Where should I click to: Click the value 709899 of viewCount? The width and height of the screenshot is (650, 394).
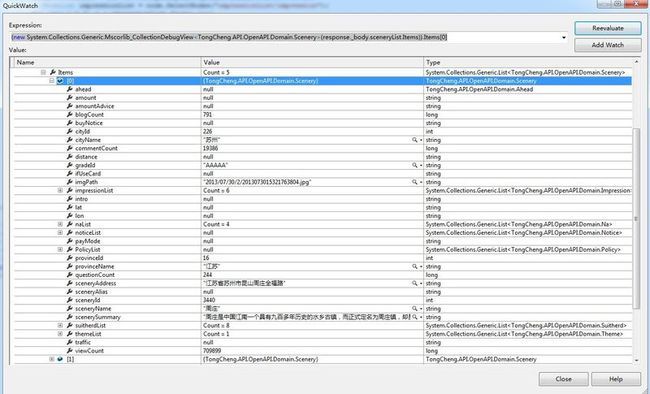[x=212, y=350]
